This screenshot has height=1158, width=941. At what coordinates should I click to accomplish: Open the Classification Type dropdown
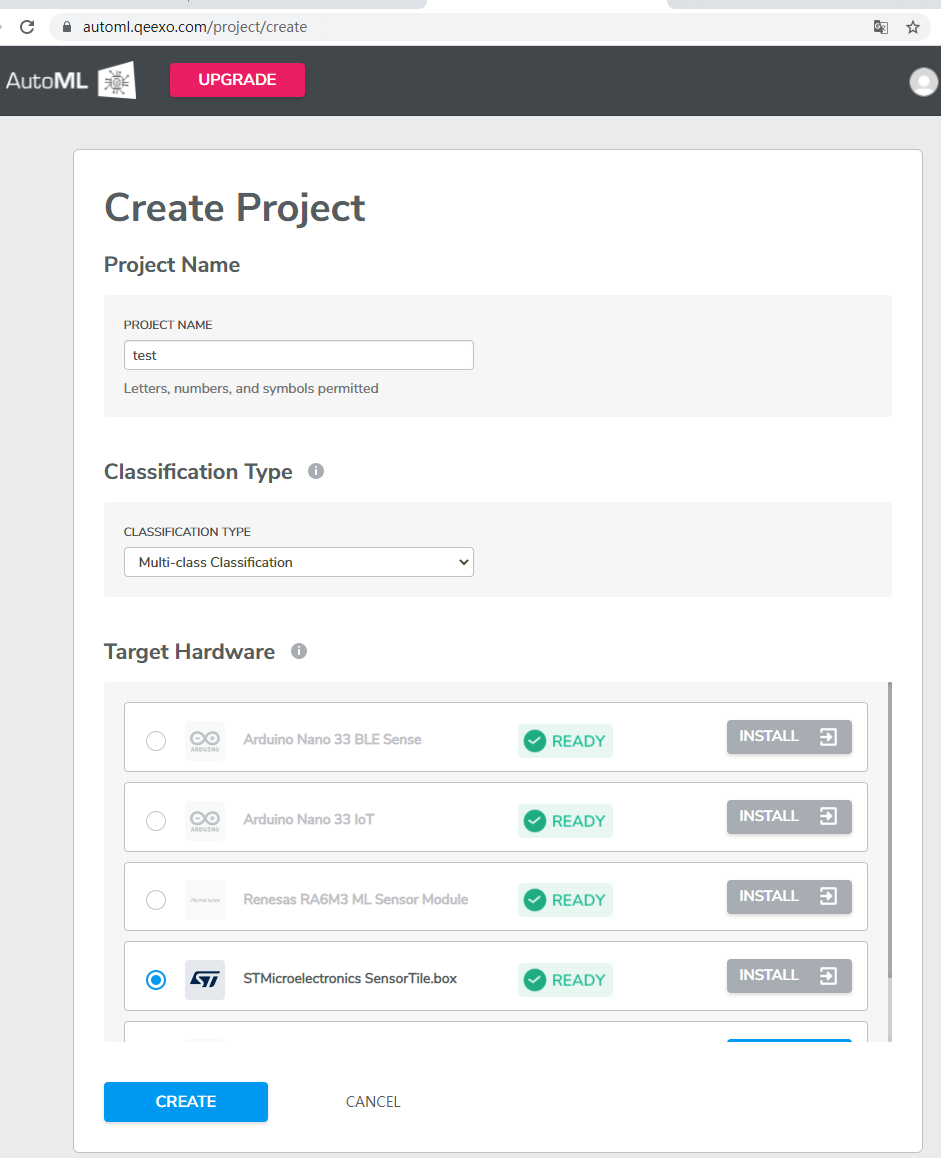pyautogui.click(x=298, y=562)
